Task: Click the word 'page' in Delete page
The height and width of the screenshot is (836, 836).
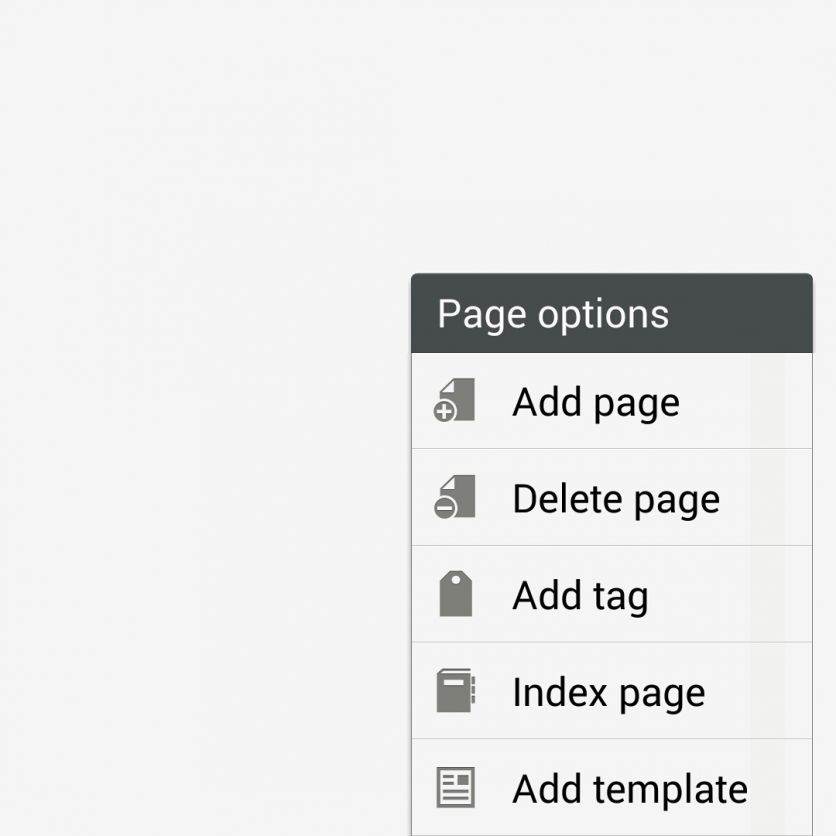Action: [677, 500]
